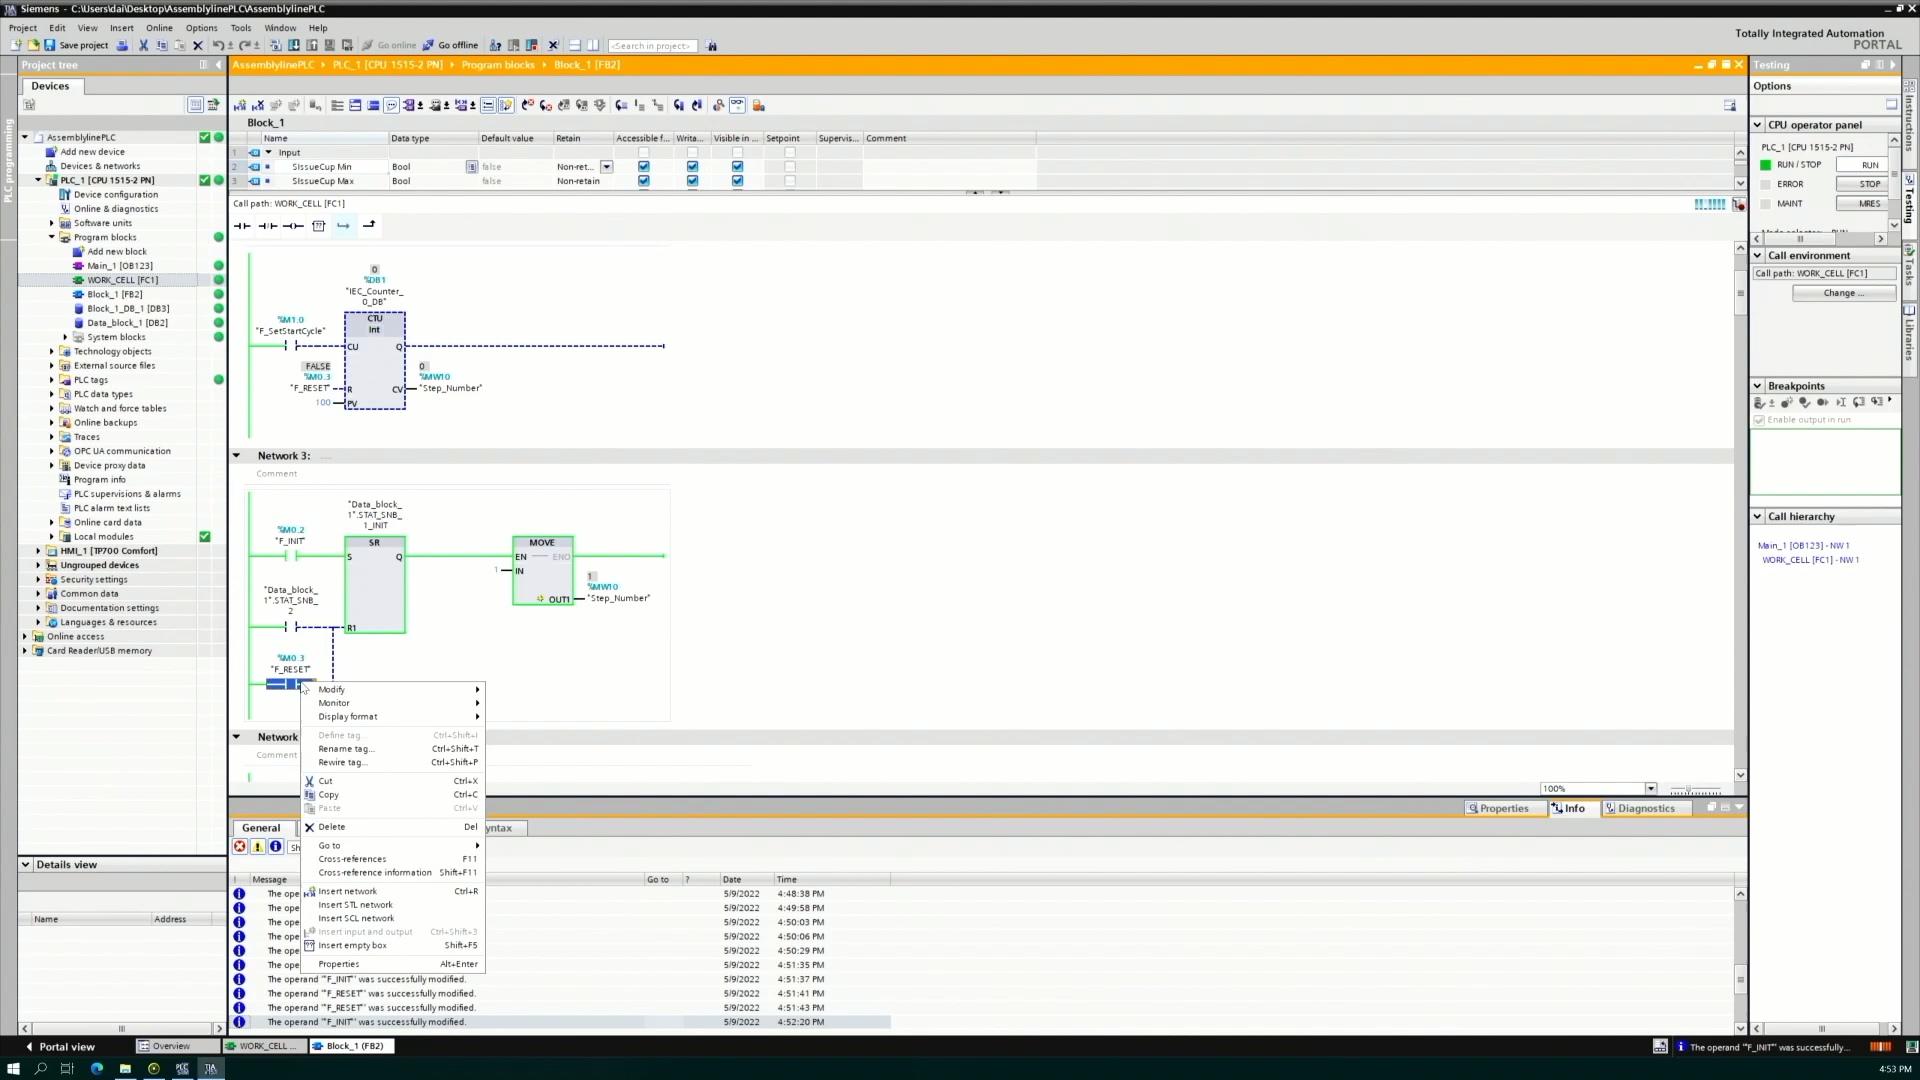
Task: Collapse the Network 3 section
Action: (237, 456)
